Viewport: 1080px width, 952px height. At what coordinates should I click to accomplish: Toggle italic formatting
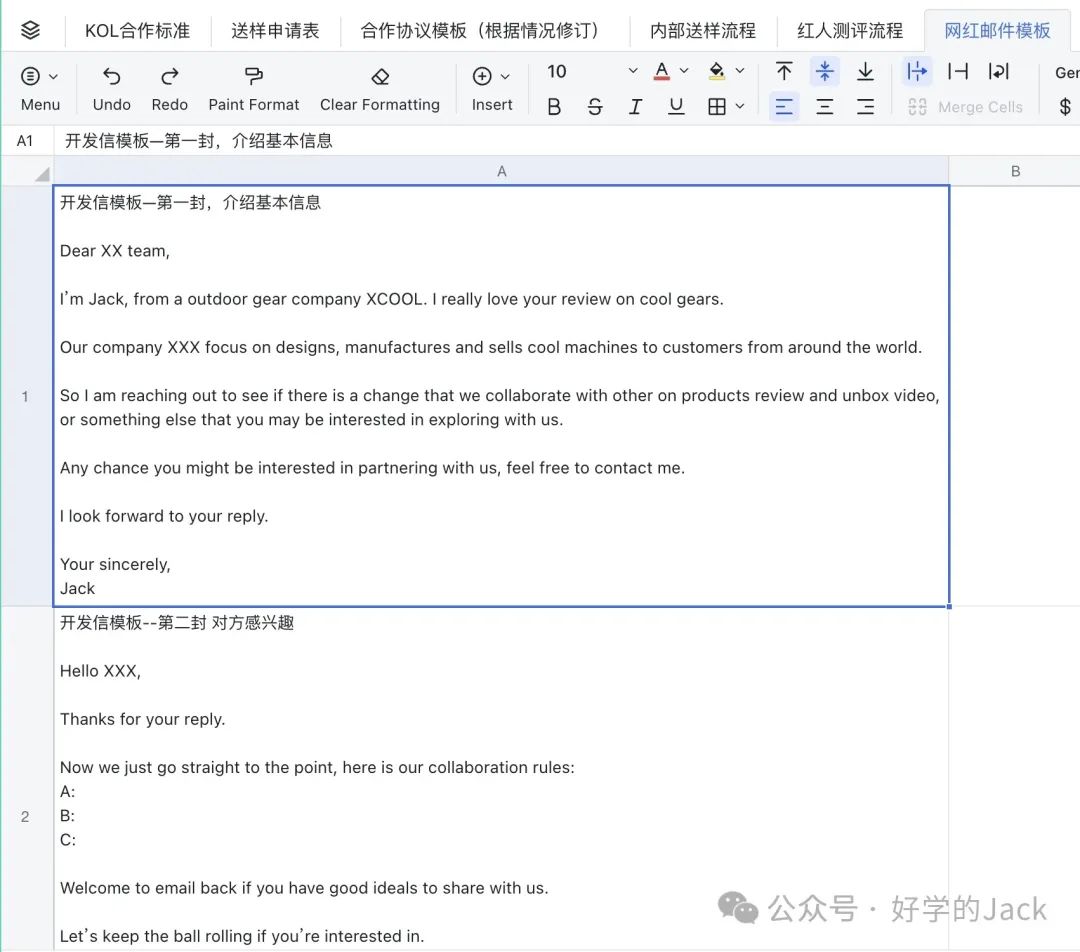click(635, 107)
